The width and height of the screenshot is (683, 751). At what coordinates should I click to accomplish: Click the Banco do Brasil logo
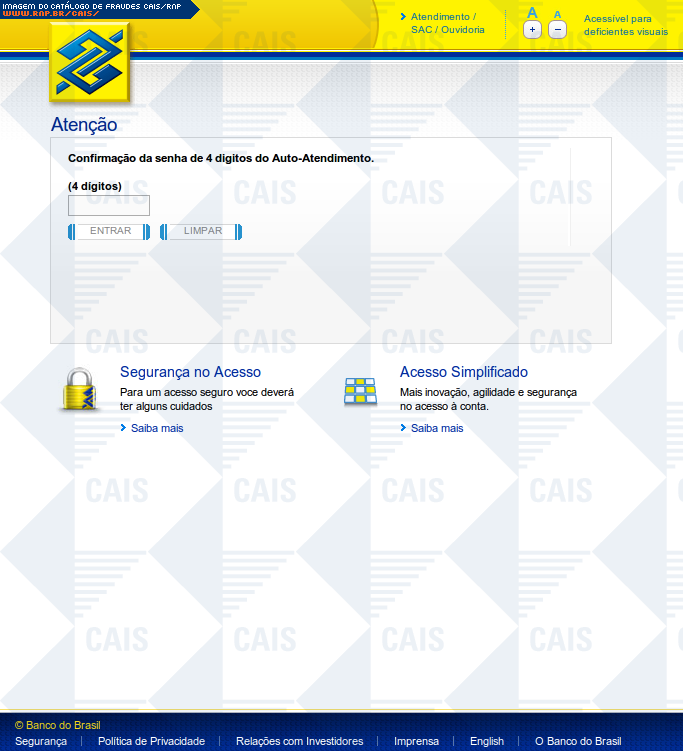[x=90, y=62]
